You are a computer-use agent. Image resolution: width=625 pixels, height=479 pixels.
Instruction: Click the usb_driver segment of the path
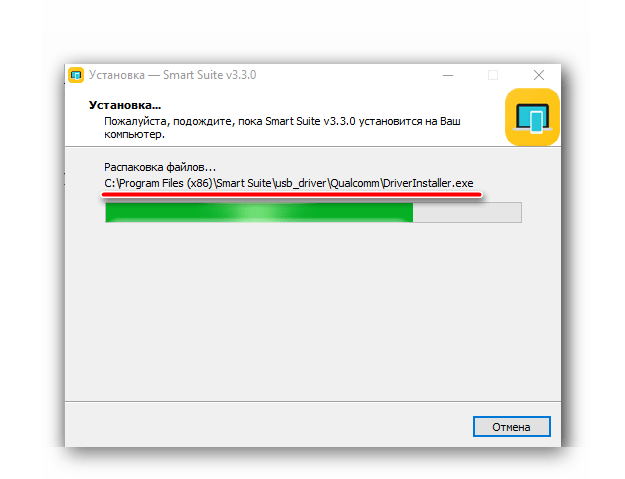[x=301, y=183]
